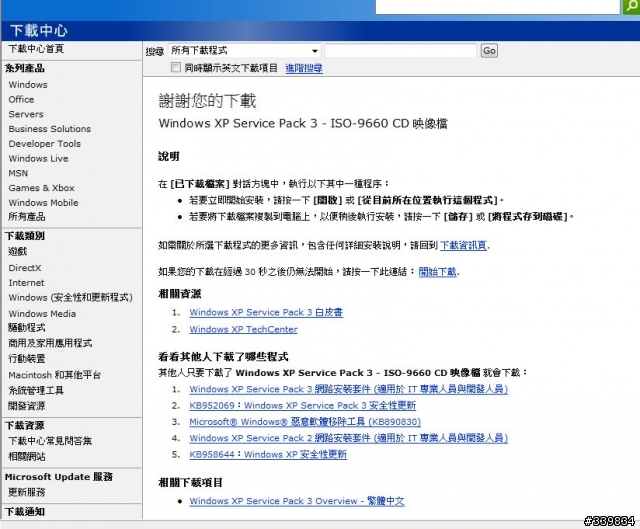Select MSN in the sidebar
Viewport: 640px width, 529px height.
(18, 173)
